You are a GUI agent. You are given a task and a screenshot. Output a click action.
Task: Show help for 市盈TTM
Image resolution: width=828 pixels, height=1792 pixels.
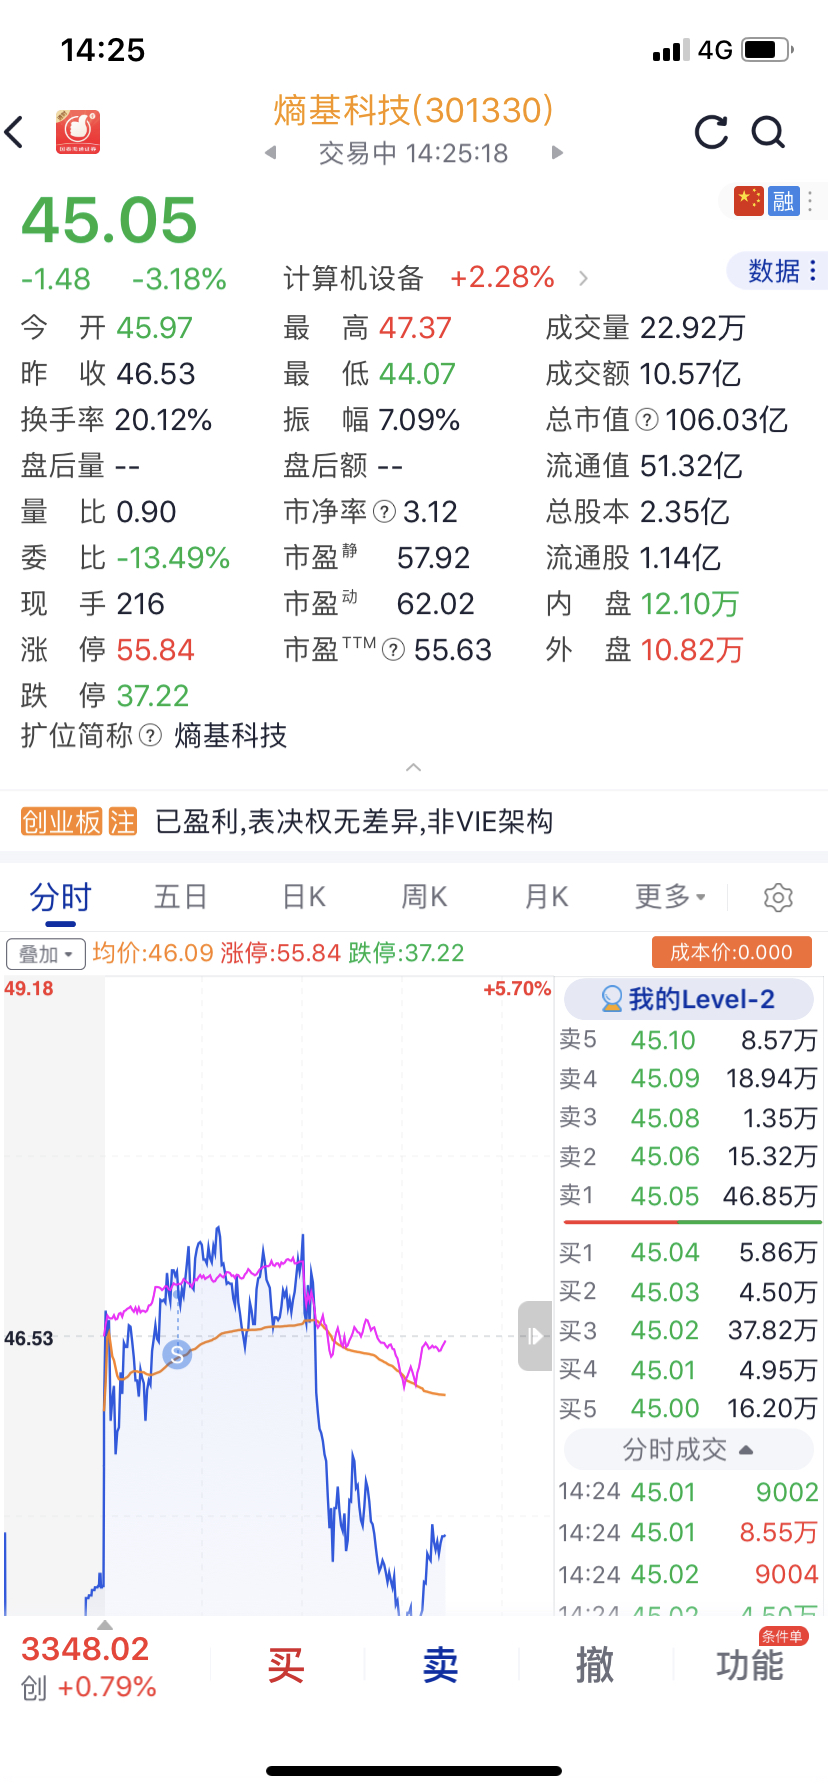(x=394, y=650)
